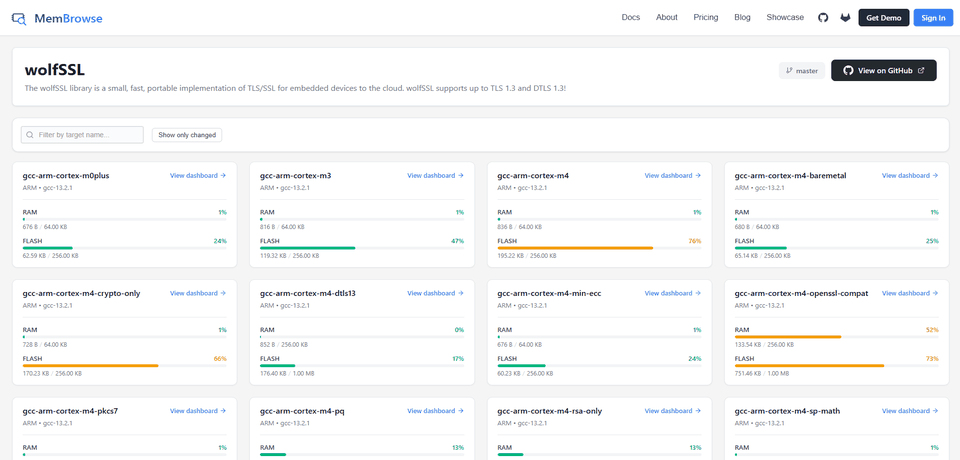Click the Sign In button
Image resolution: width=960 pixels, height=460 pixels.
pos(933,18)
